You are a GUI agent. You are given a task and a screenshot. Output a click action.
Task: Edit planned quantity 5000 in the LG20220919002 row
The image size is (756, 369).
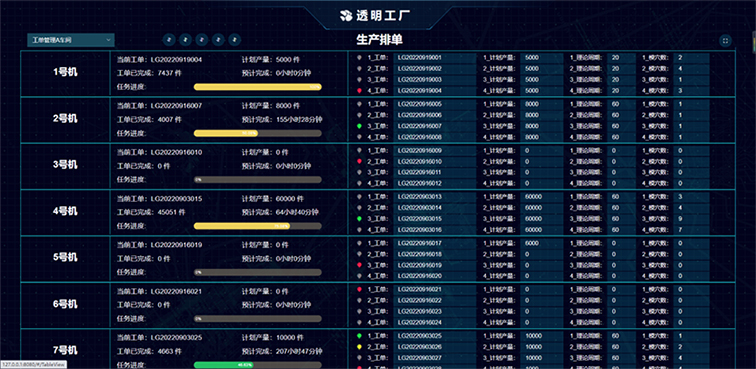point(541,68)
